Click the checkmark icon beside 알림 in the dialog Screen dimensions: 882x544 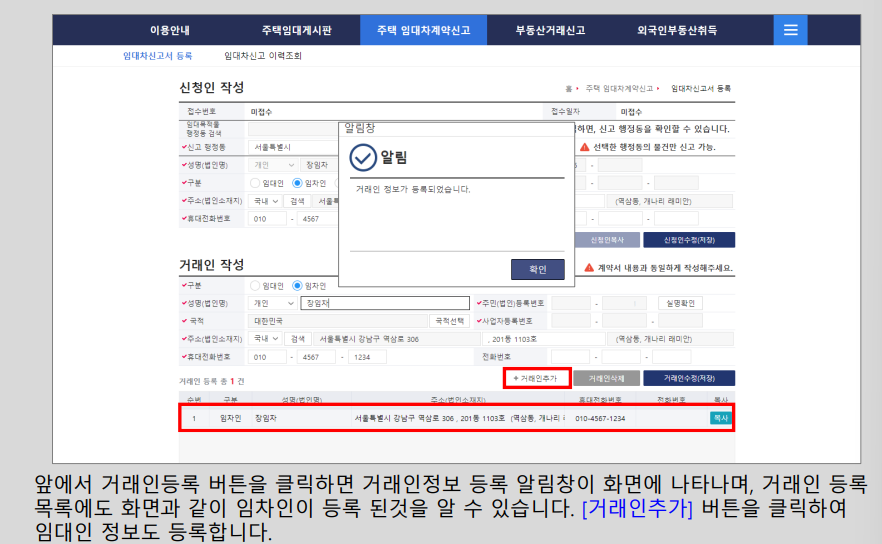click(363, 158)
